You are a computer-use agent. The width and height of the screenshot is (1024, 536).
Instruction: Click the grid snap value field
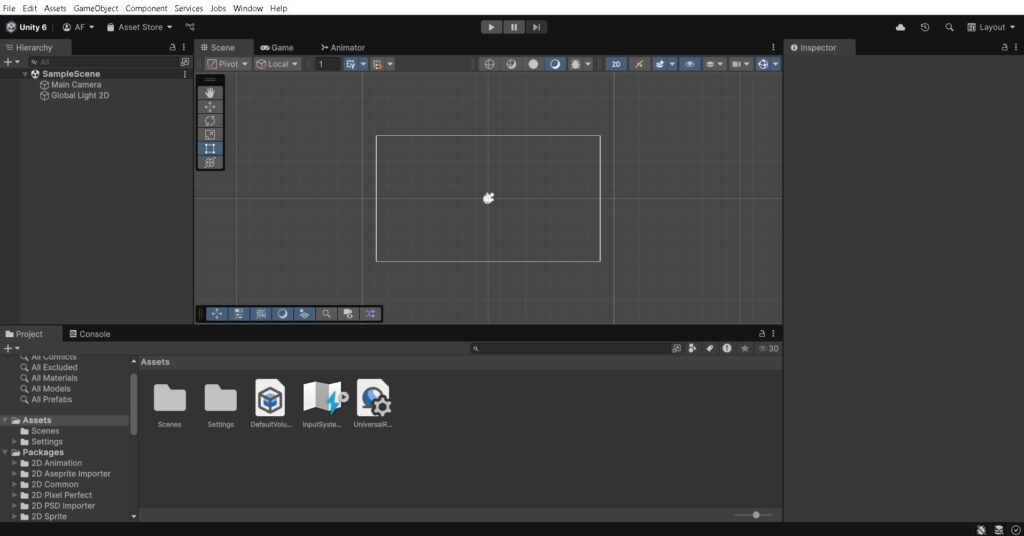tap(327, 64)
